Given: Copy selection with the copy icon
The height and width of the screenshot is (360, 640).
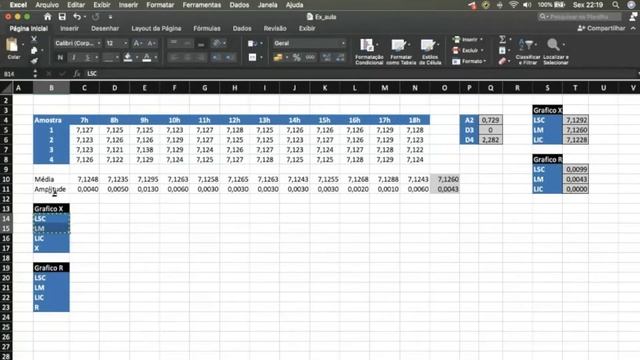Looking at the screenshot, I should pos(34,50).
